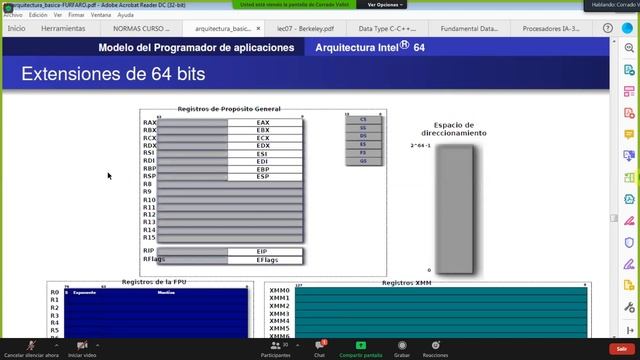Start recording with Grabar button
This screenshot has height=360, width=640.
[402, 349]
